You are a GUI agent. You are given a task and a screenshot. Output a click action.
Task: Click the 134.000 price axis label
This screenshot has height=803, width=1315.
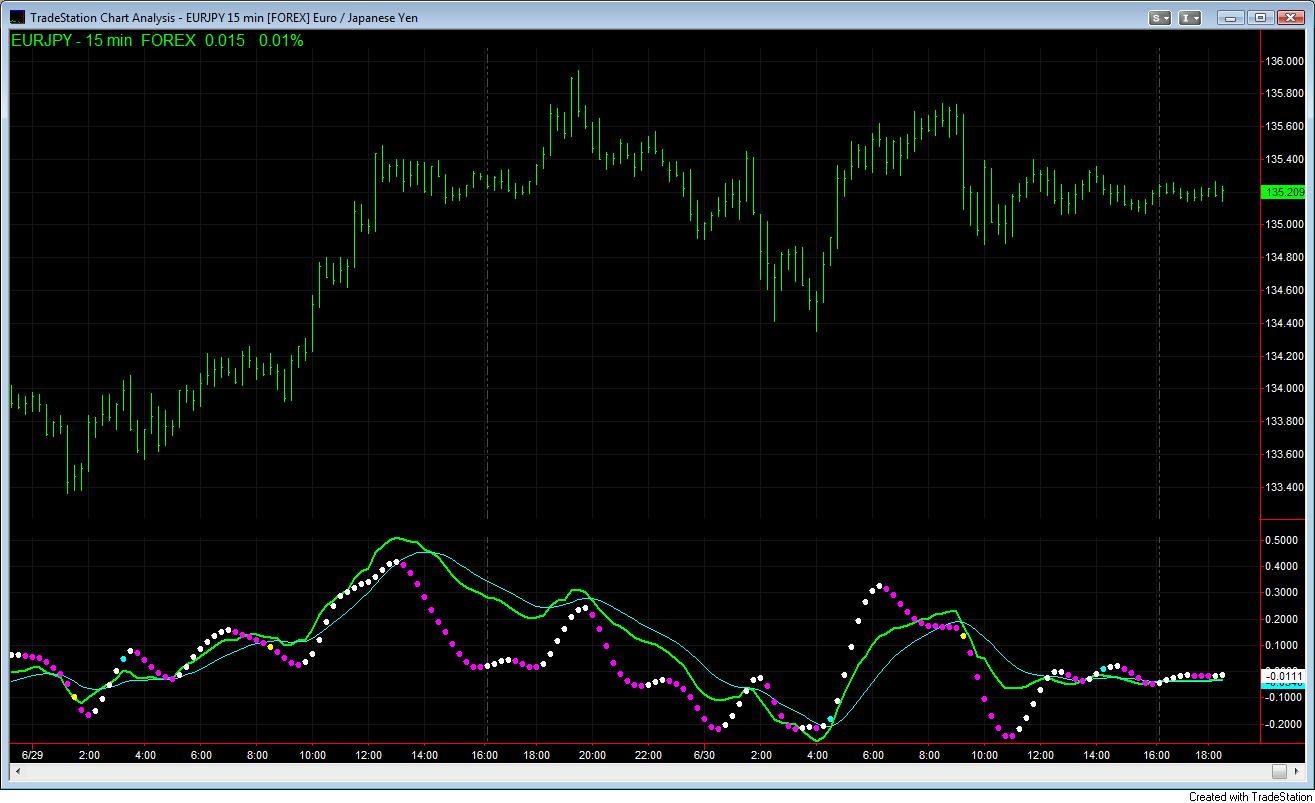coord(1284,389)
